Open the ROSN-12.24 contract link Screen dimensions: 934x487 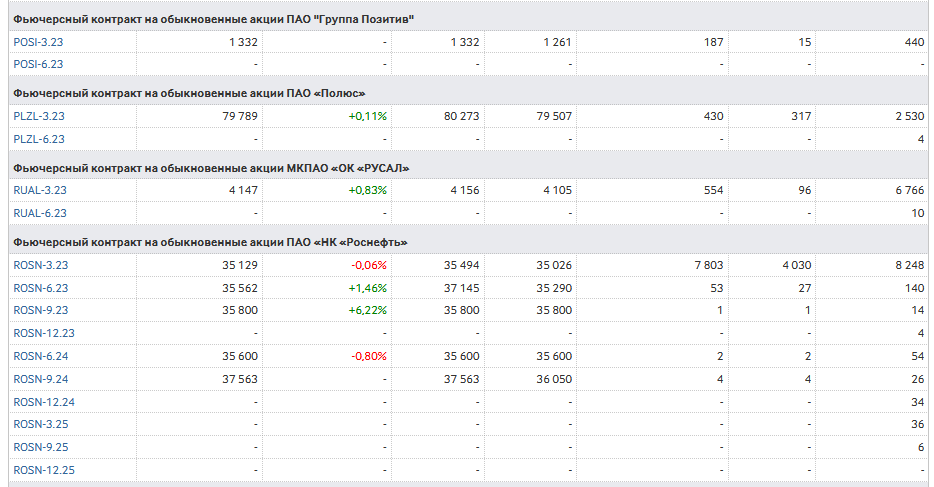(44, 402)
